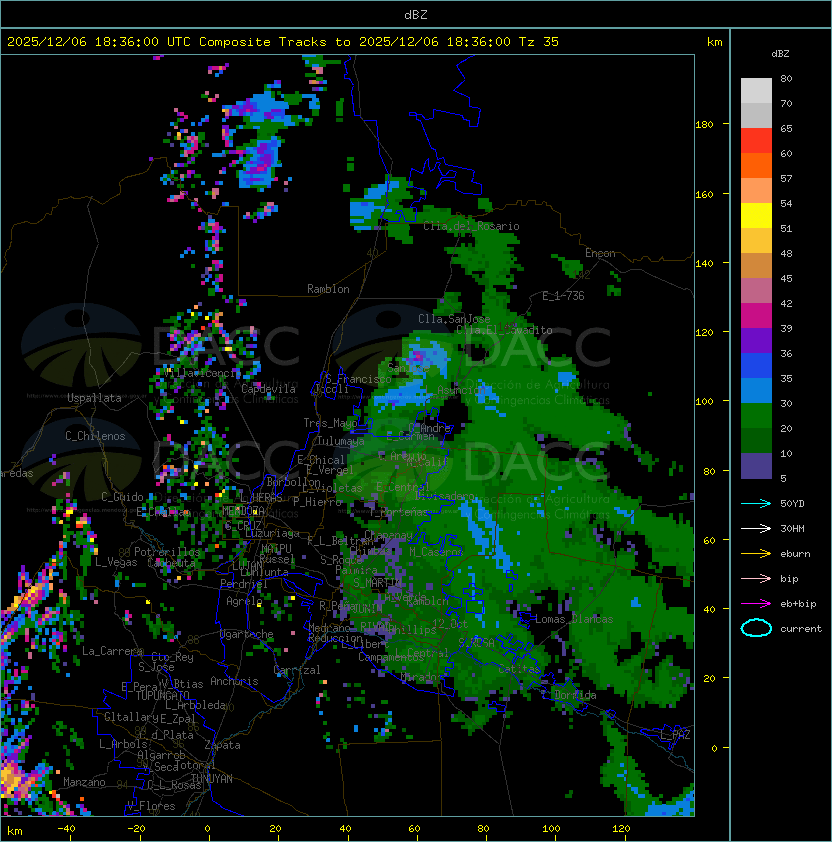Click the E_Chical map label
832x842 pixels.
pos(321,460)
